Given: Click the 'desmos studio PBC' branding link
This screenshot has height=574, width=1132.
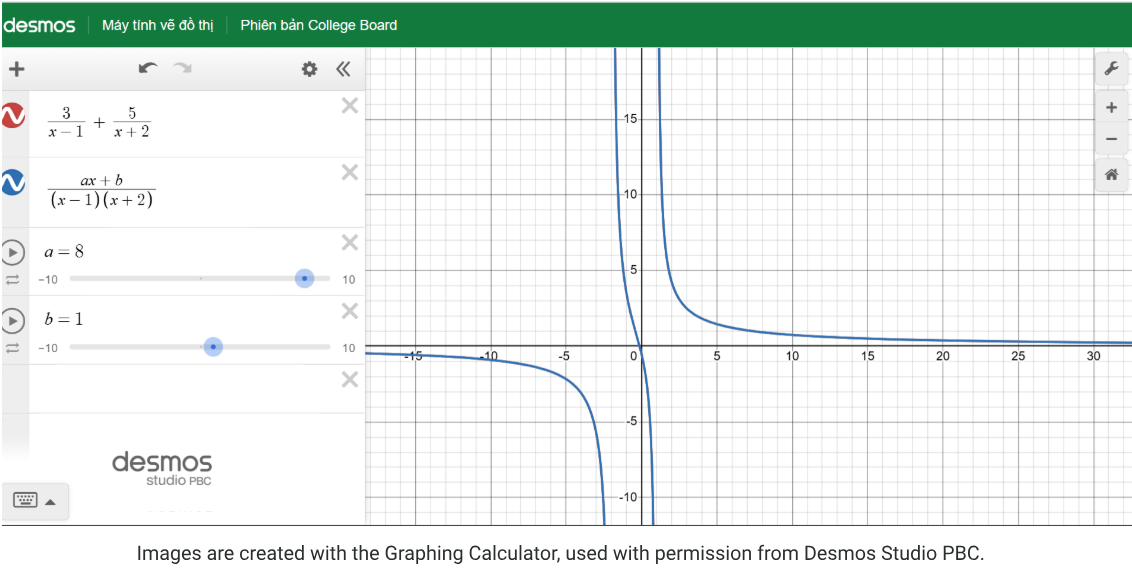Looking at the screenshot, I should pos(162,469).
